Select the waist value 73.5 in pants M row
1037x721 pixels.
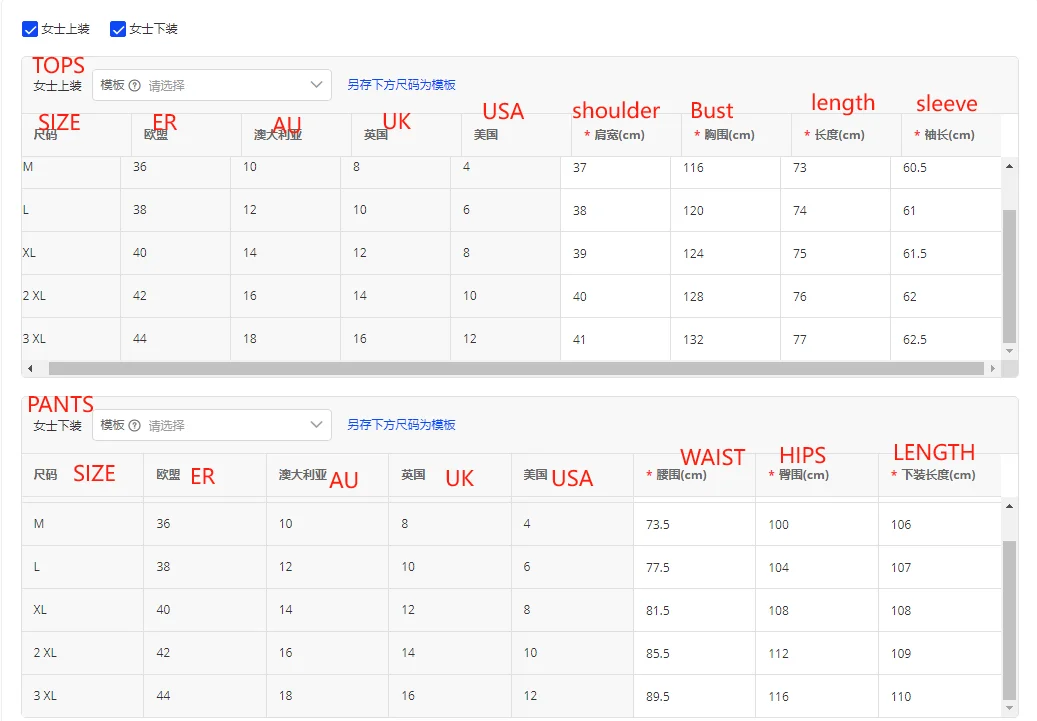(x=658, y=524)
